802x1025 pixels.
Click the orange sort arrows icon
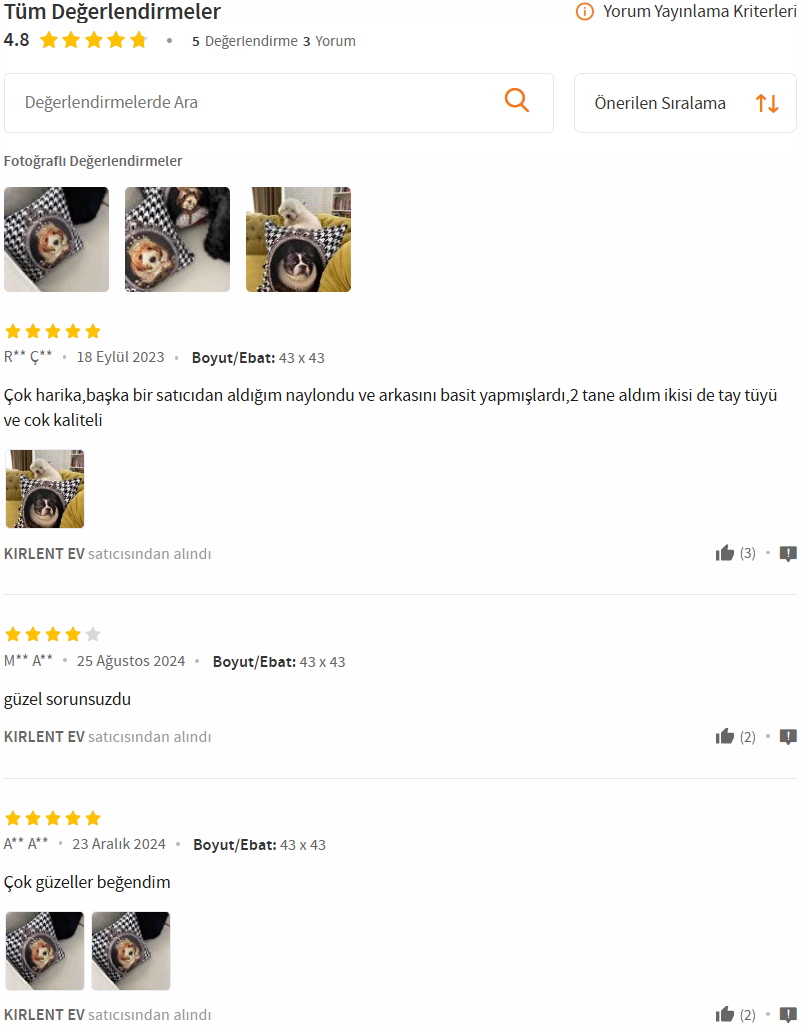pyautogui.click(x=767, y=103)
